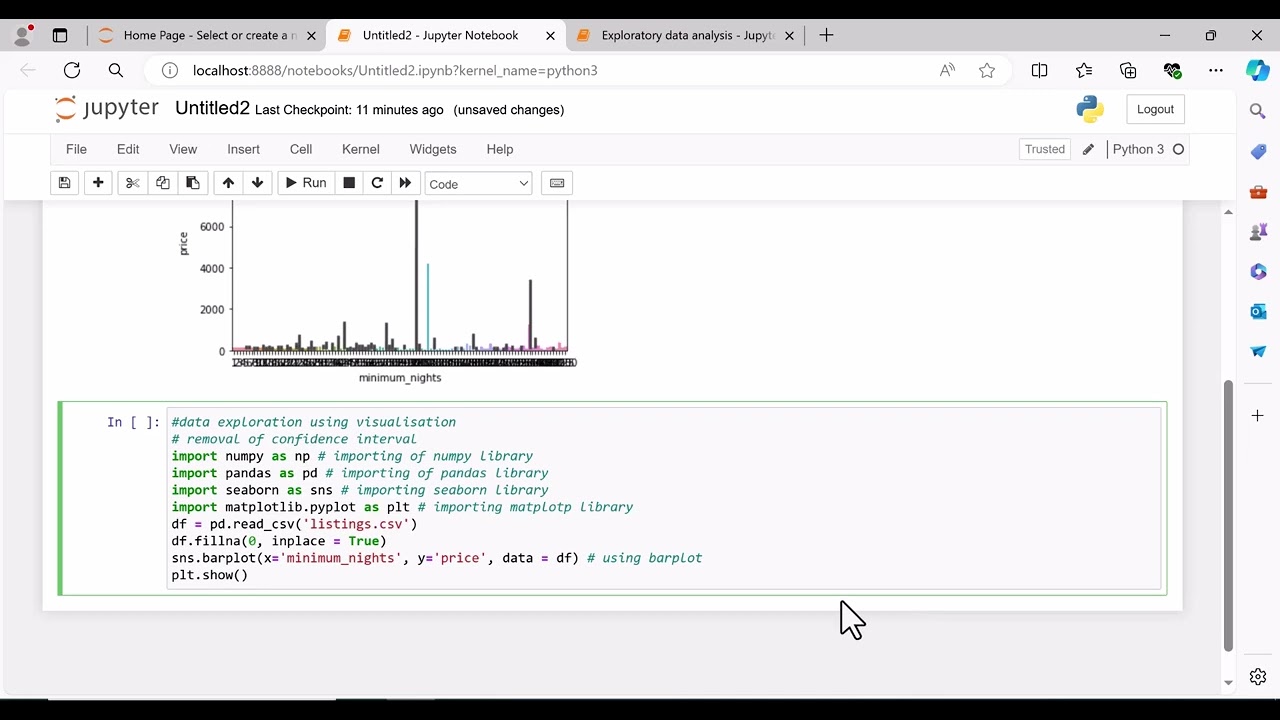Open Outlook in the sidebar
Screen dimensions: 1280x720
(x=1258, y=311)
